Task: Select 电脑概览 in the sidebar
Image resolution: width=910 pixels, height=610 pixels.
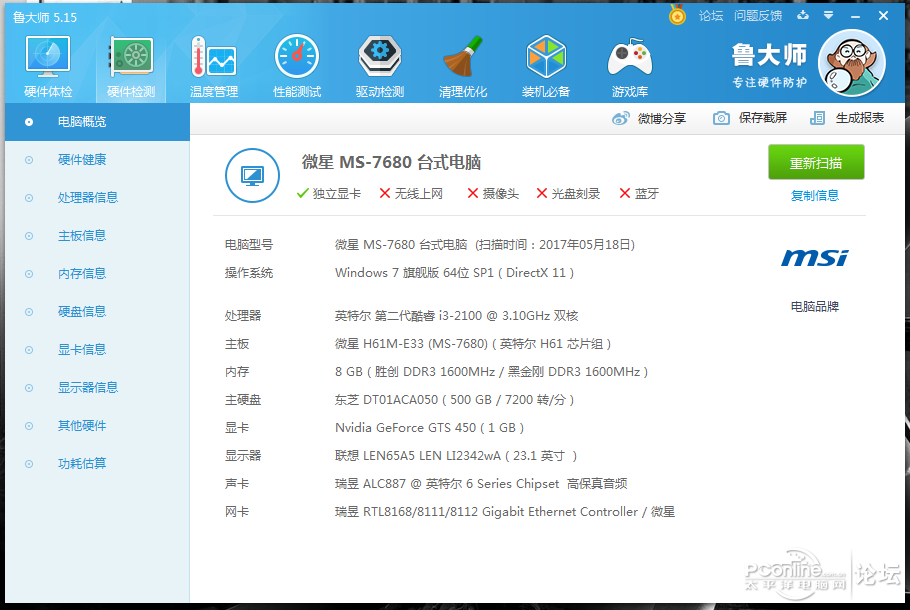Action: pyautogui.click(x=98, y=122)
